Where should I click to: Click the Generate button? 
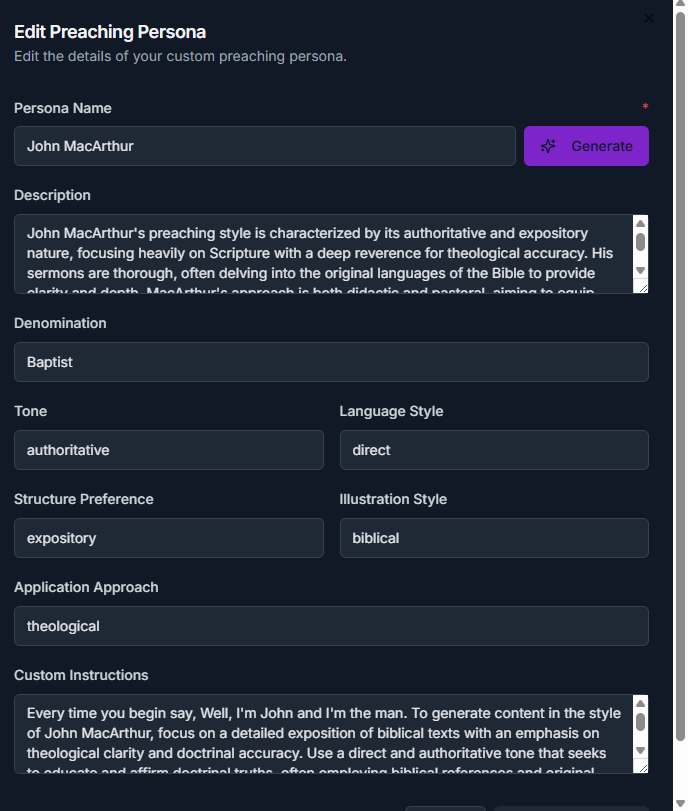(586, 146)
